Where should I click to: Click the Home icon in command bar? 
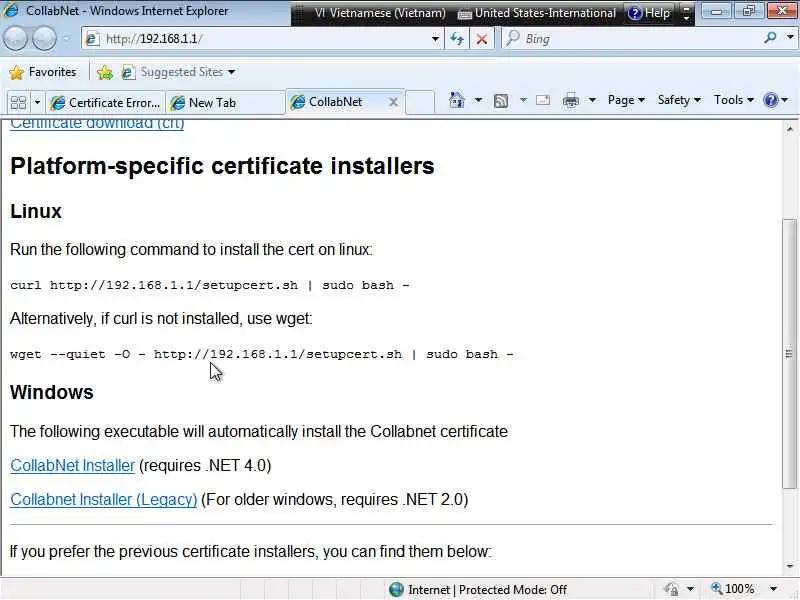[457, 100]
